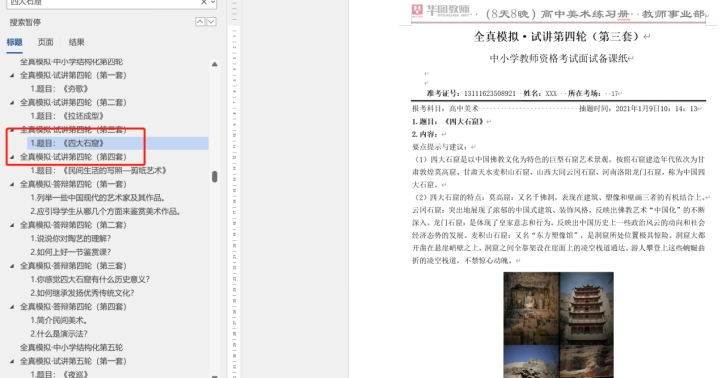Open heading 2.如何上好一节鉴赏课?
The height and width of the screenshot is (378, 727).
(70, 252)
